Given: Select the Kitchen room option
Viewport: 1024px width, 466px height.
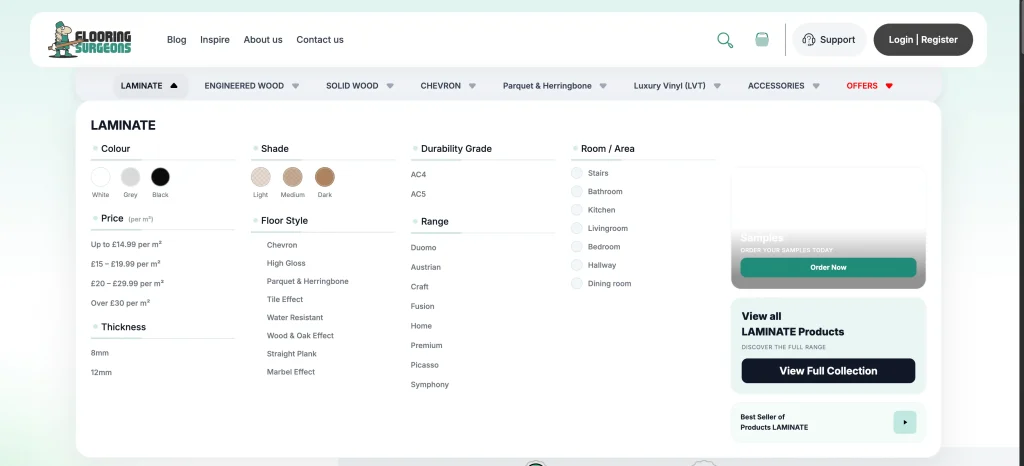Looking at the screenshot, I should (593, 210).
